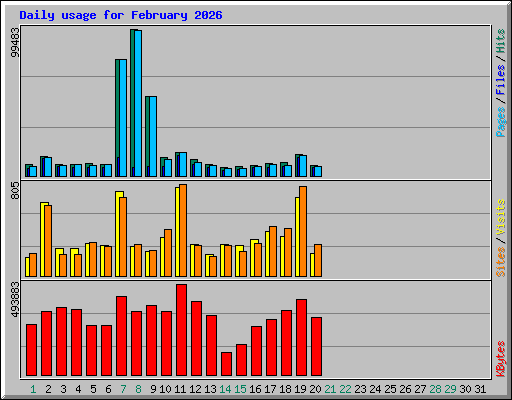Click day label 11 on the x-axis

click(x=180, y=389)
